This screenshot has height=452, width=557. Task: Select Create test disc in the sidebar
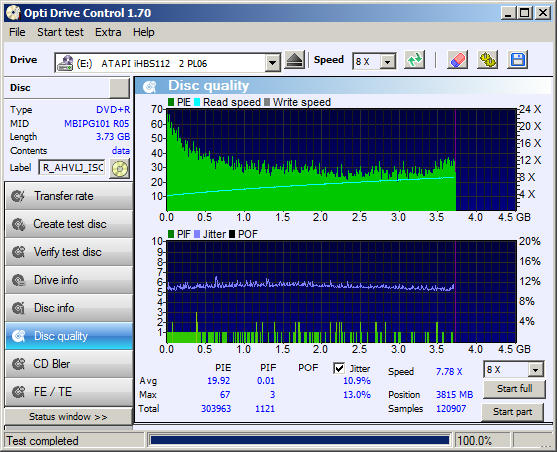pos(69,224)
